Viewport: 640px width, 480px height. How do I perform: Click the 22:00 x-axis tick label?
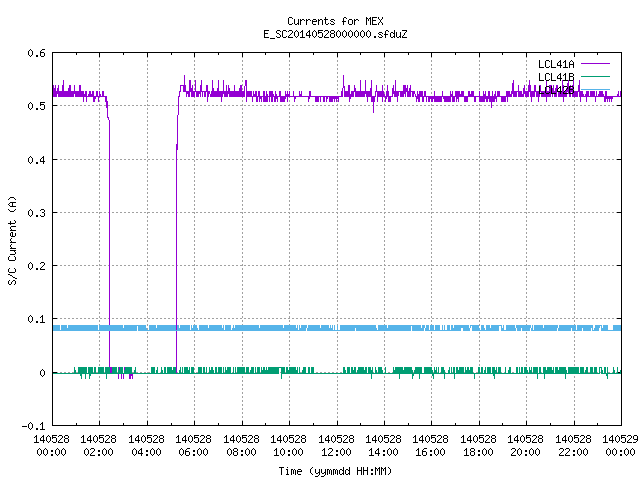tap(573, 445)
